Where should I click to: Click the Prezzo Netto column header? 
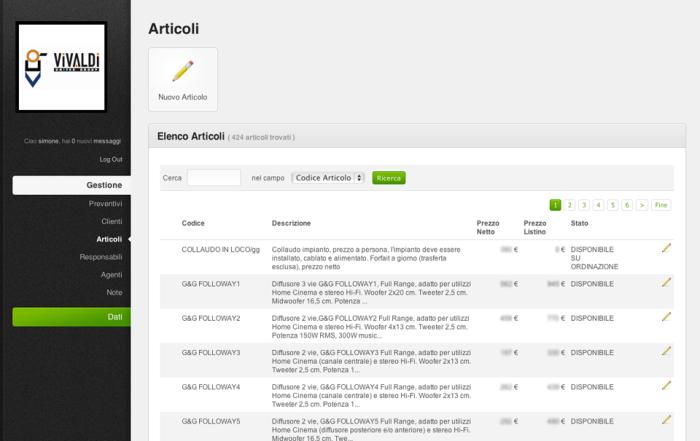tap(488, 227)
